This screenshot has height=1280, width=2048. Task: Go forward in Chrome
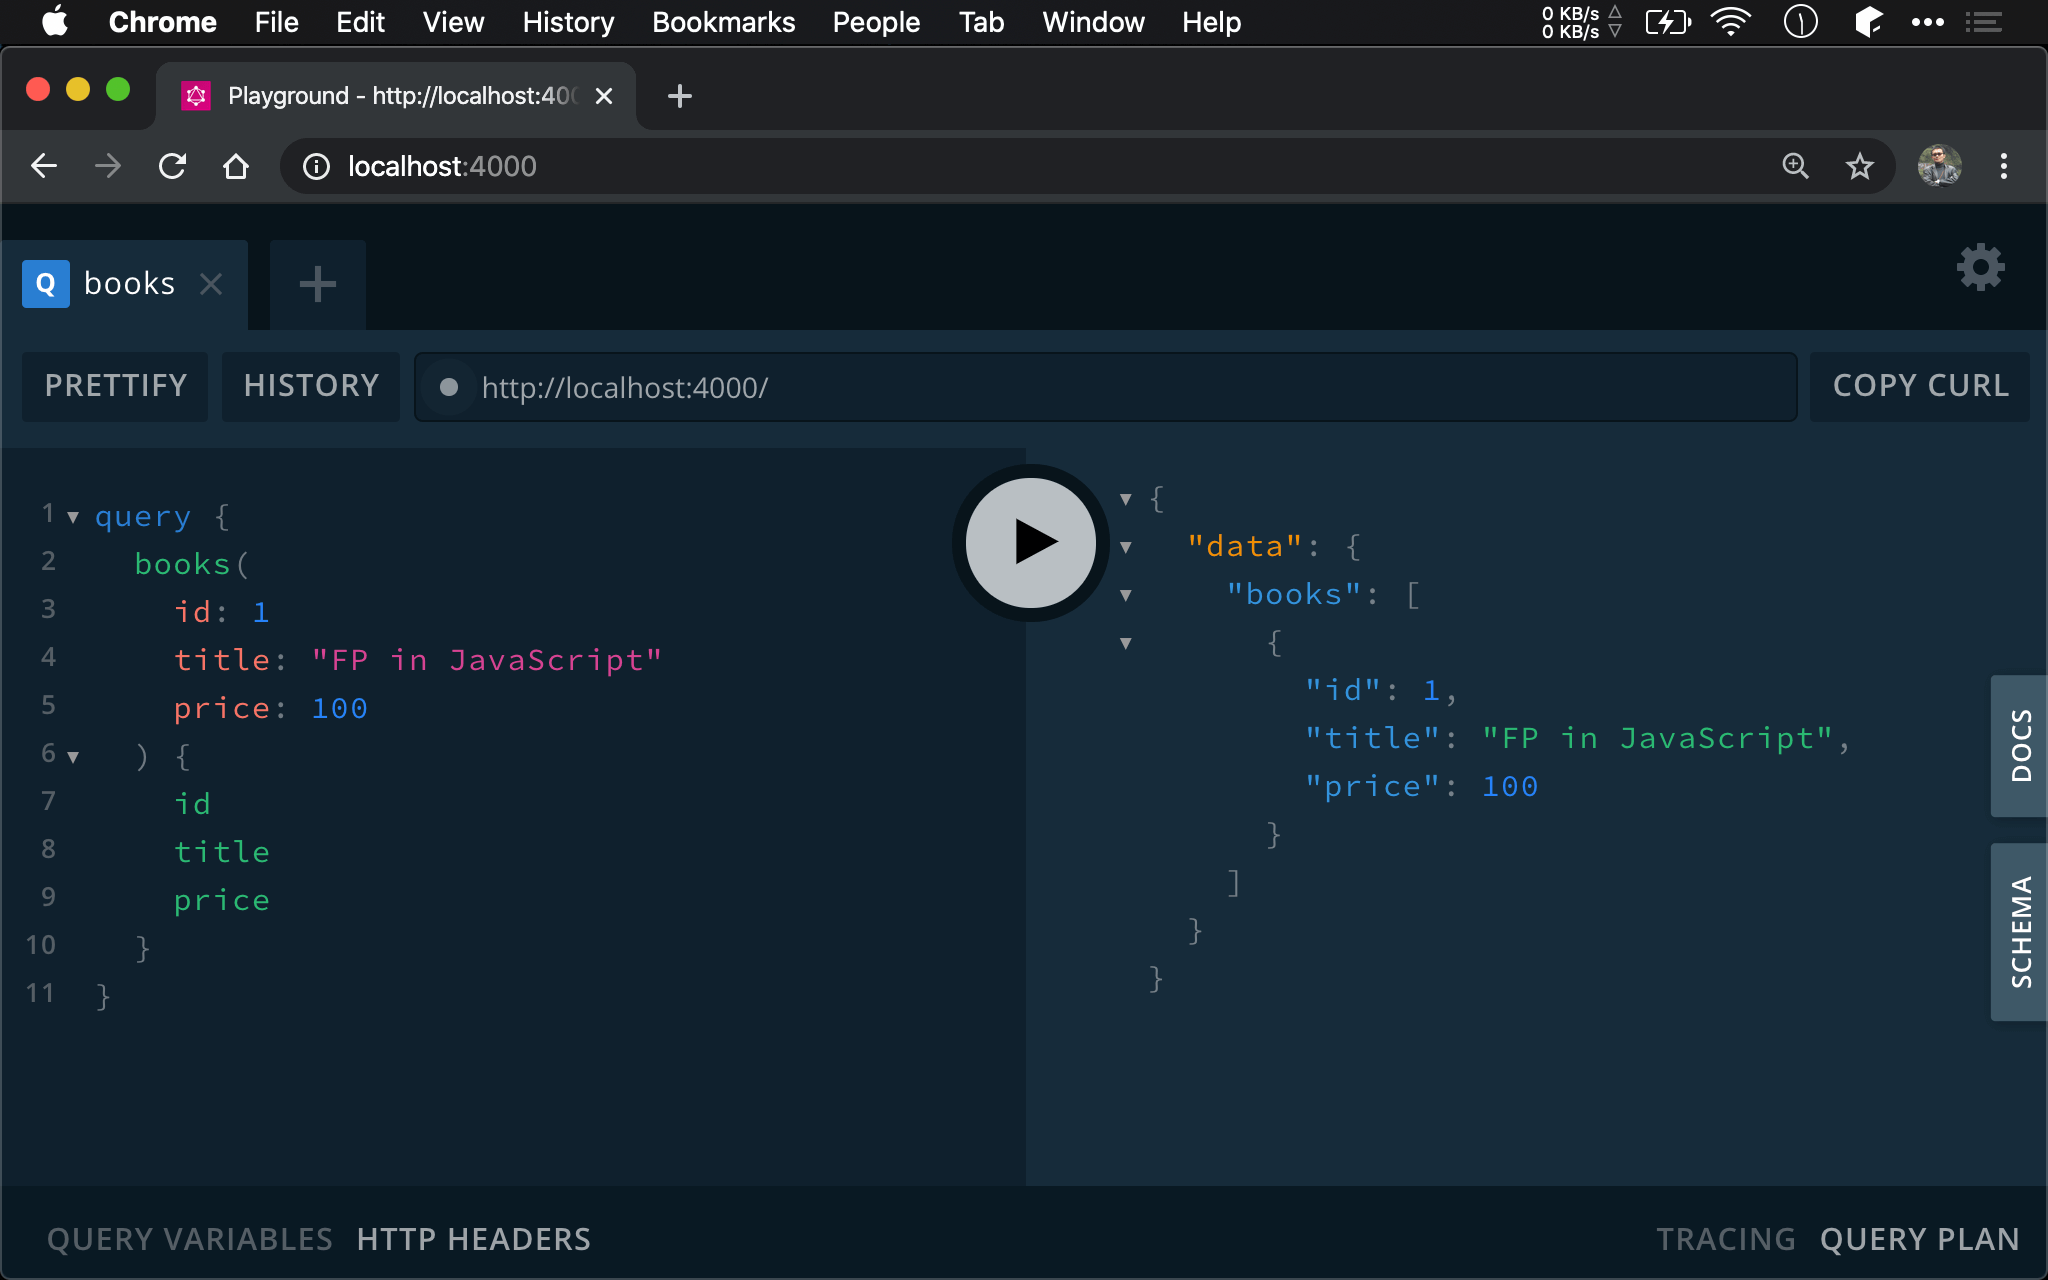coord(108,166)
